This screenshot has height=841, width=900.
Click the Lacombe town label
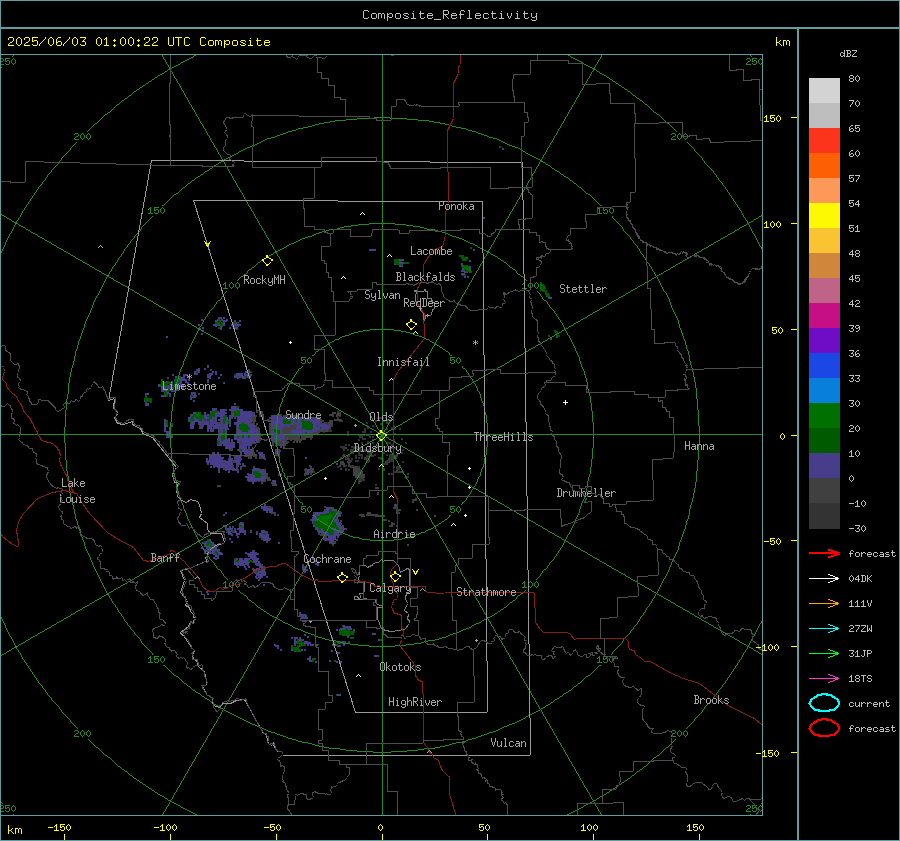431,251
